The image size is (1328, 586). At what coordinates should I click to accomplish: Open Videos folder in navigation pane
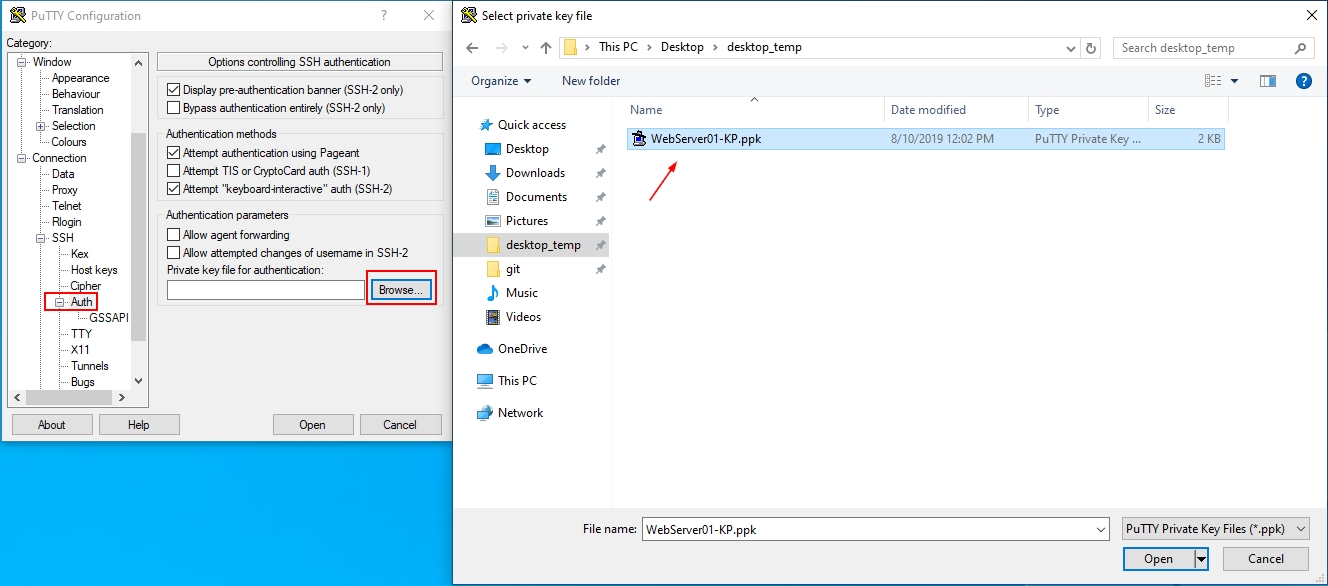point(523,317)
